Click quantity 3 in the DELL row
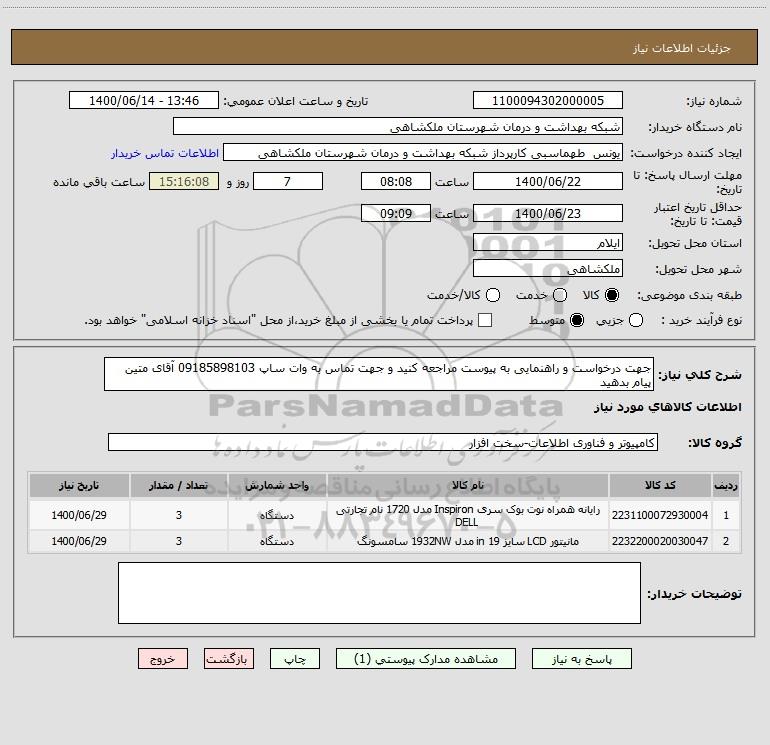This screenshot has width=770, height=745. [179, 515]
